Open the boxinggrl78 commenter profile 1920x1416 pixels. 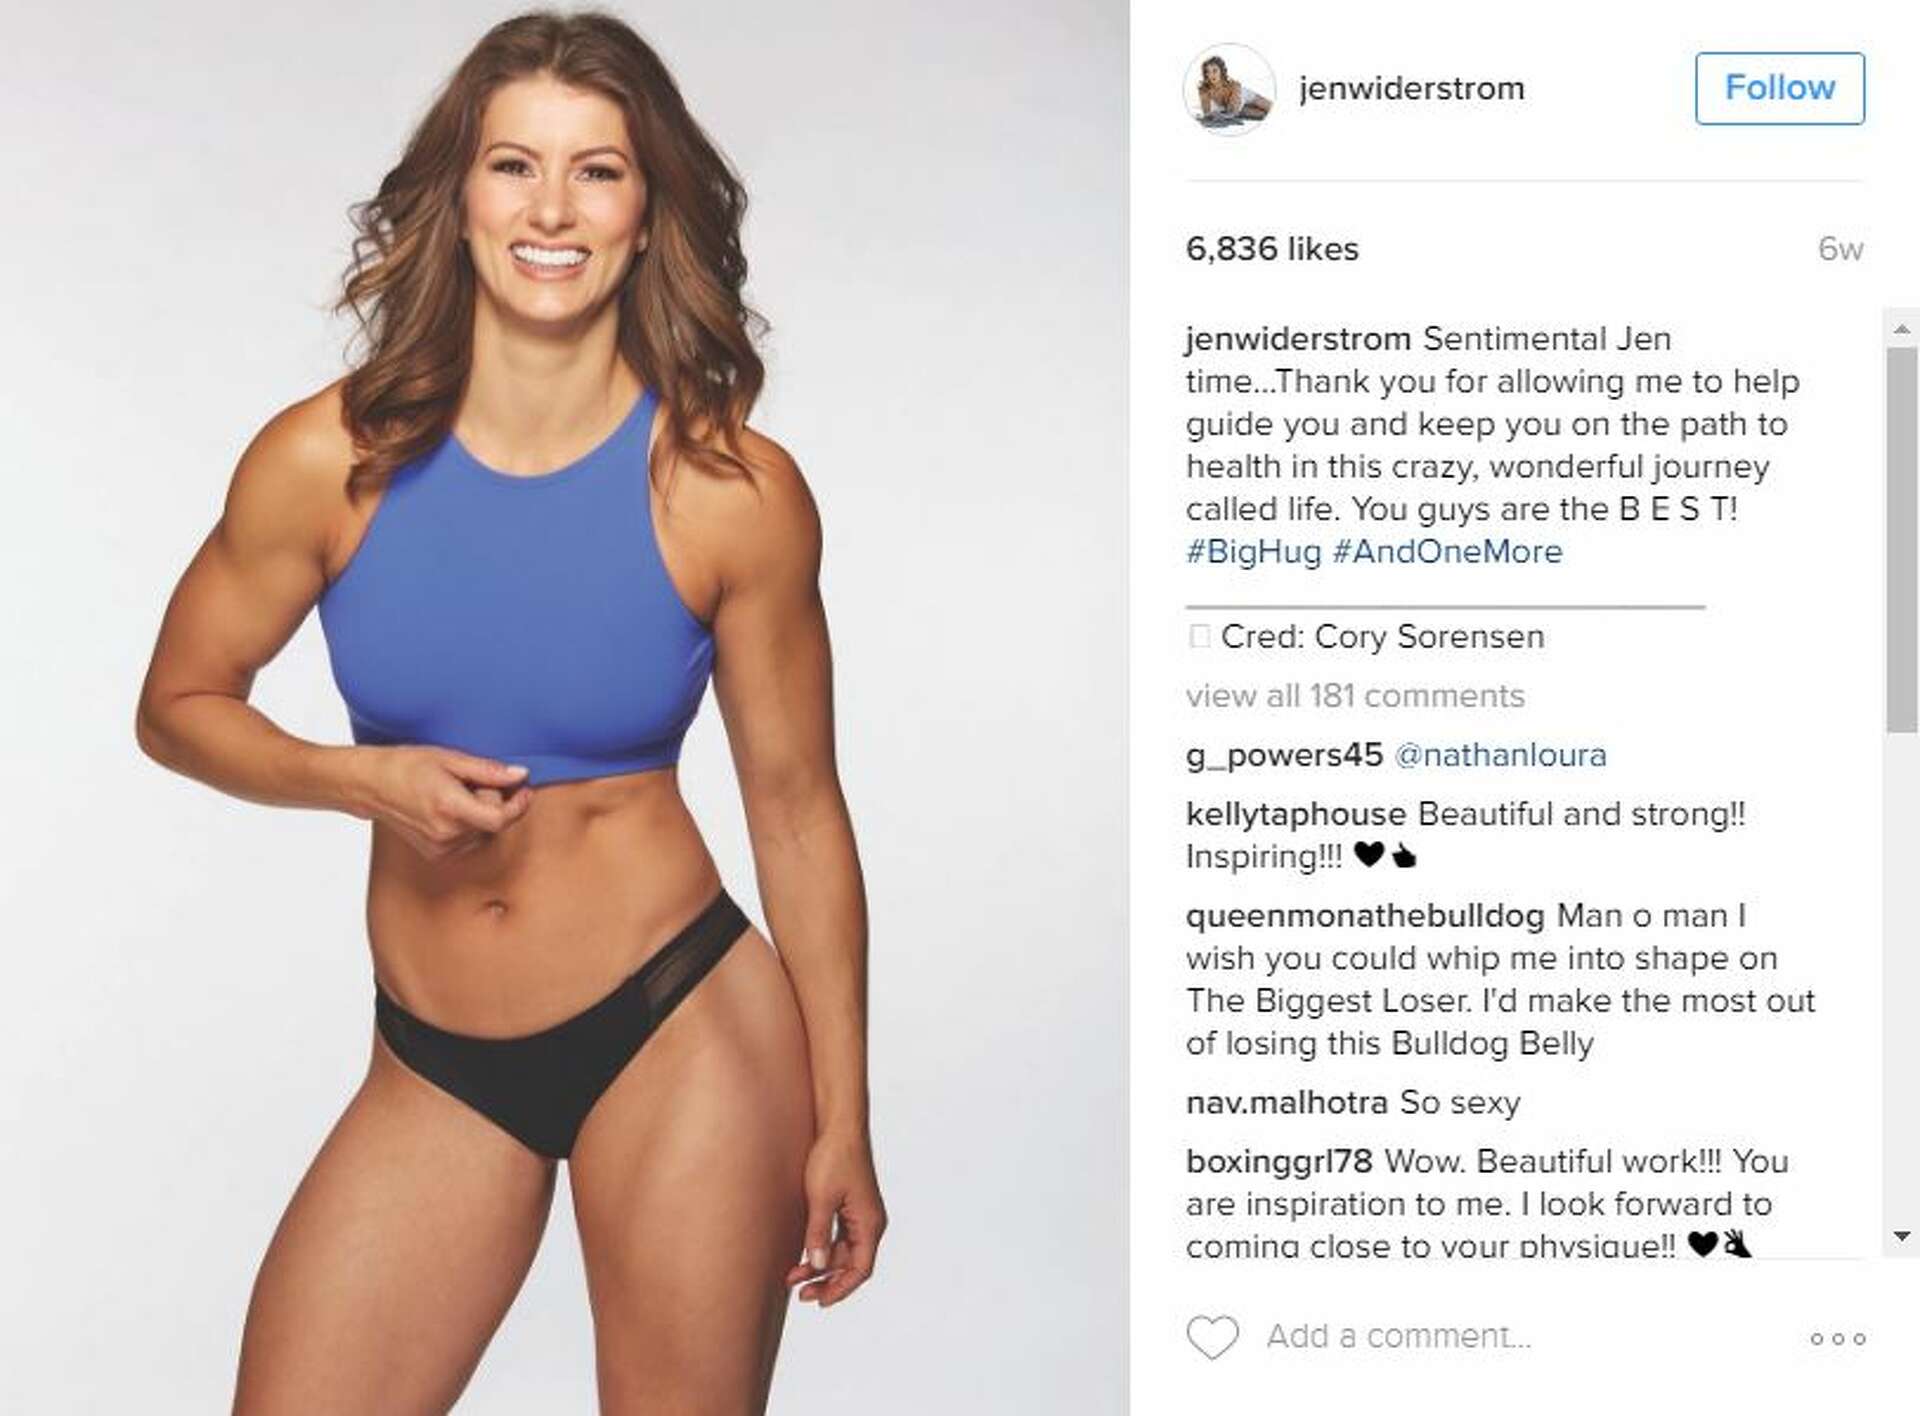[x=1279, y=1161]
